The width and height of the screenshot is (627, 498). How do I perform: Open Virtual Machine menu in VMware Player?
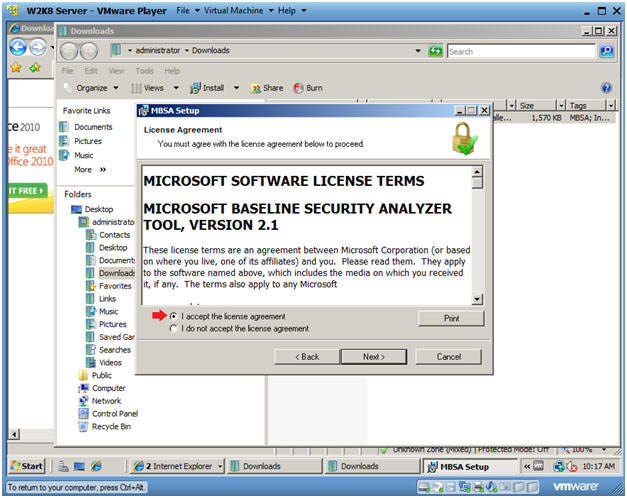pyautogui.click(x=238, y=10)
